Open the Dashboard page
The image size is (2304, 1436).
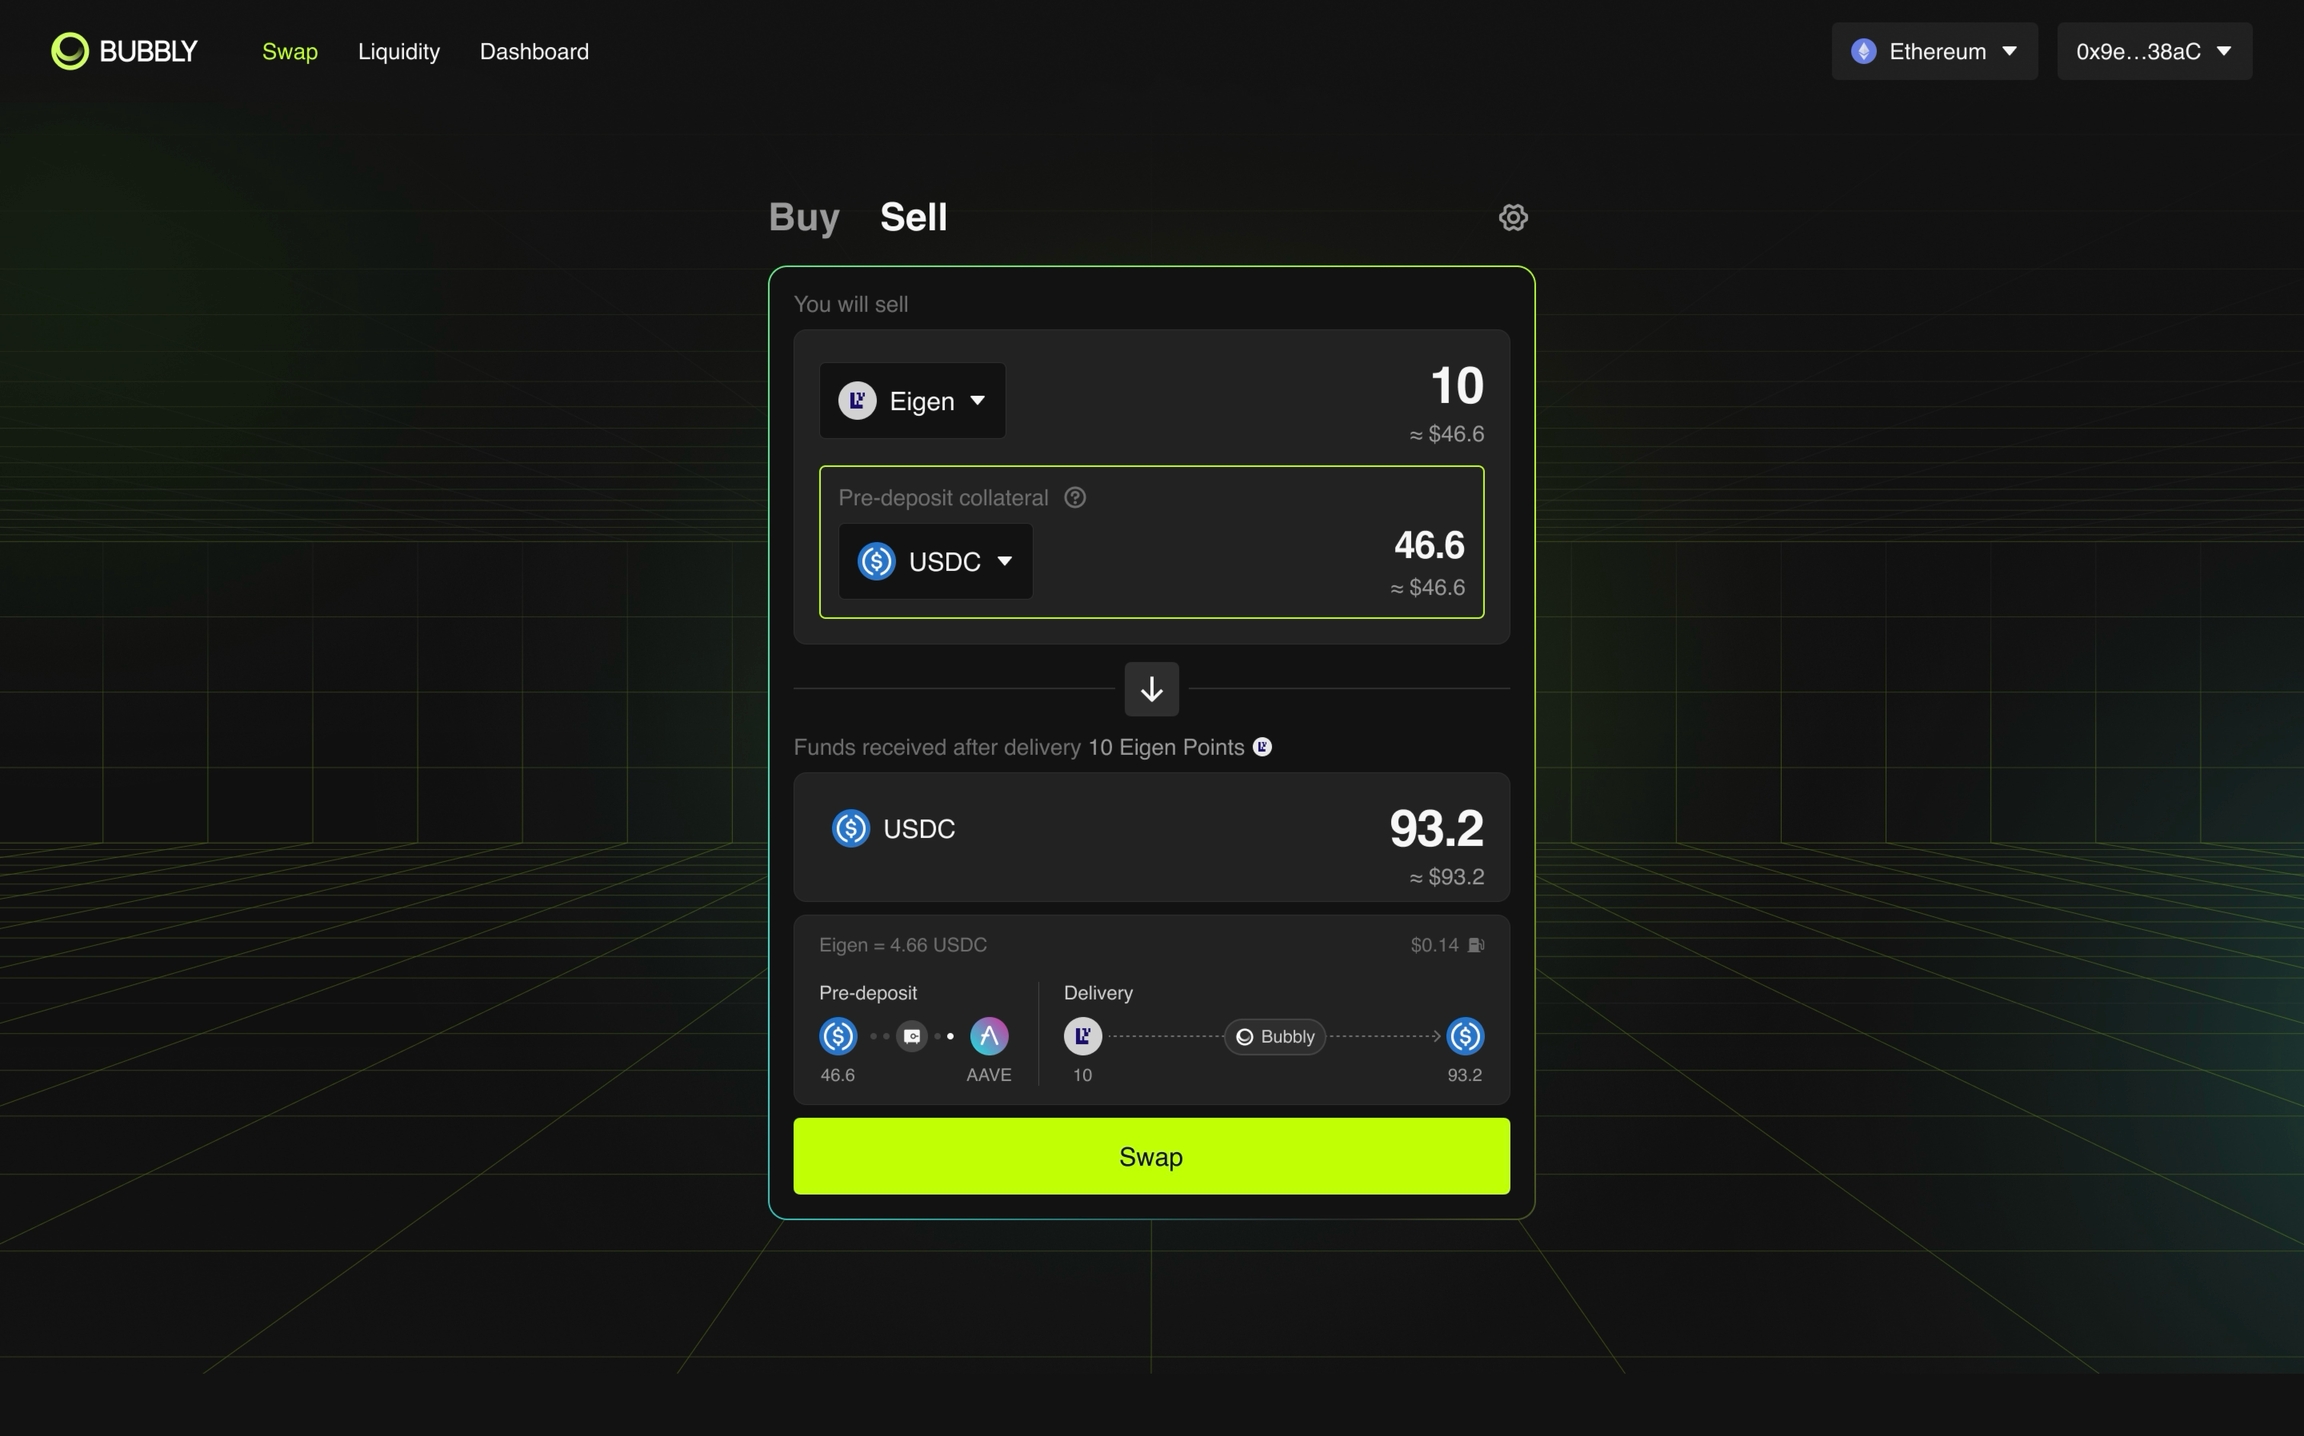[x=534, y=51]
